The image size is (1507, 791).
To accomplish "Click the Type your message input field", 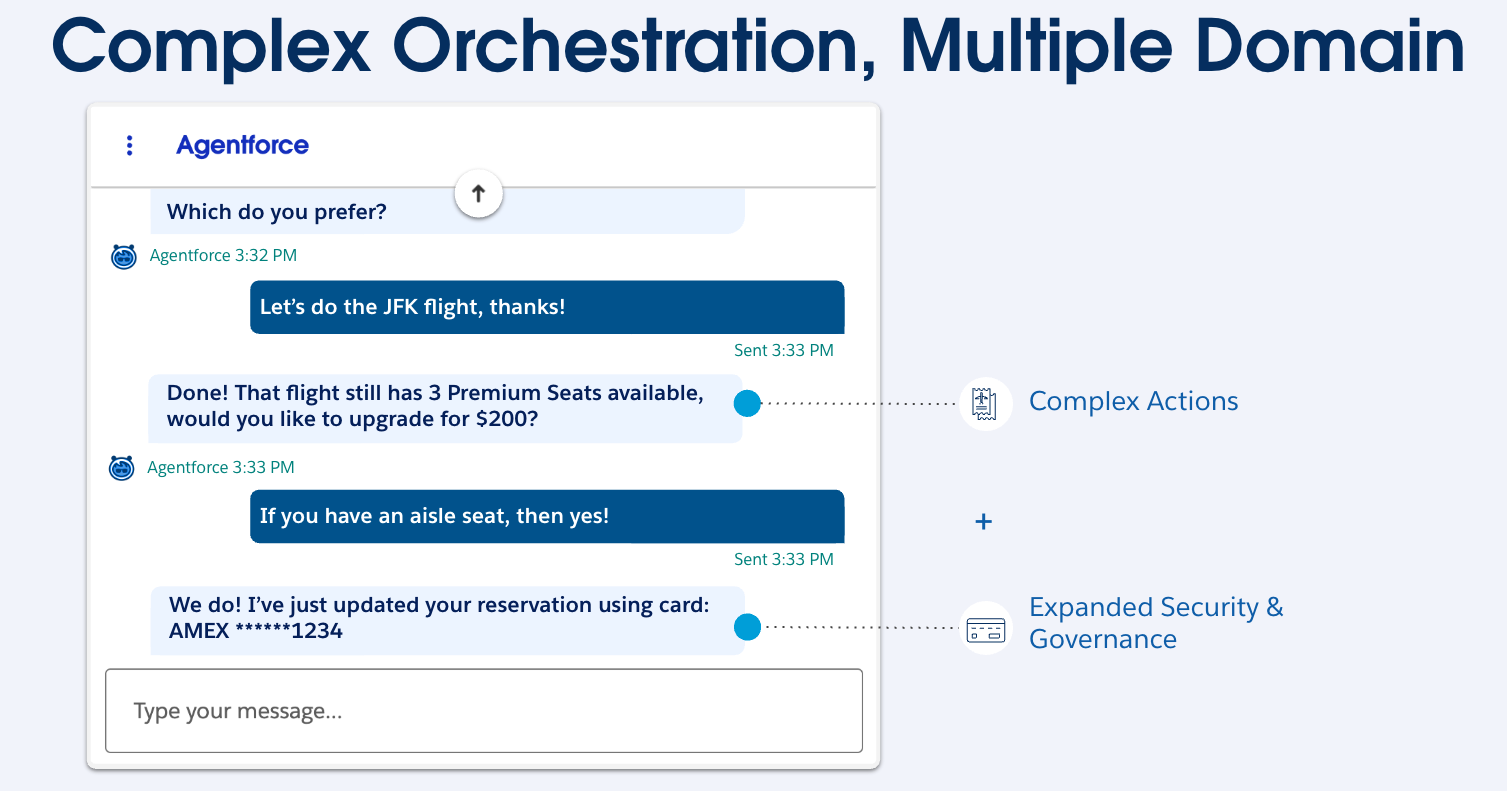I will click(484, 710).
